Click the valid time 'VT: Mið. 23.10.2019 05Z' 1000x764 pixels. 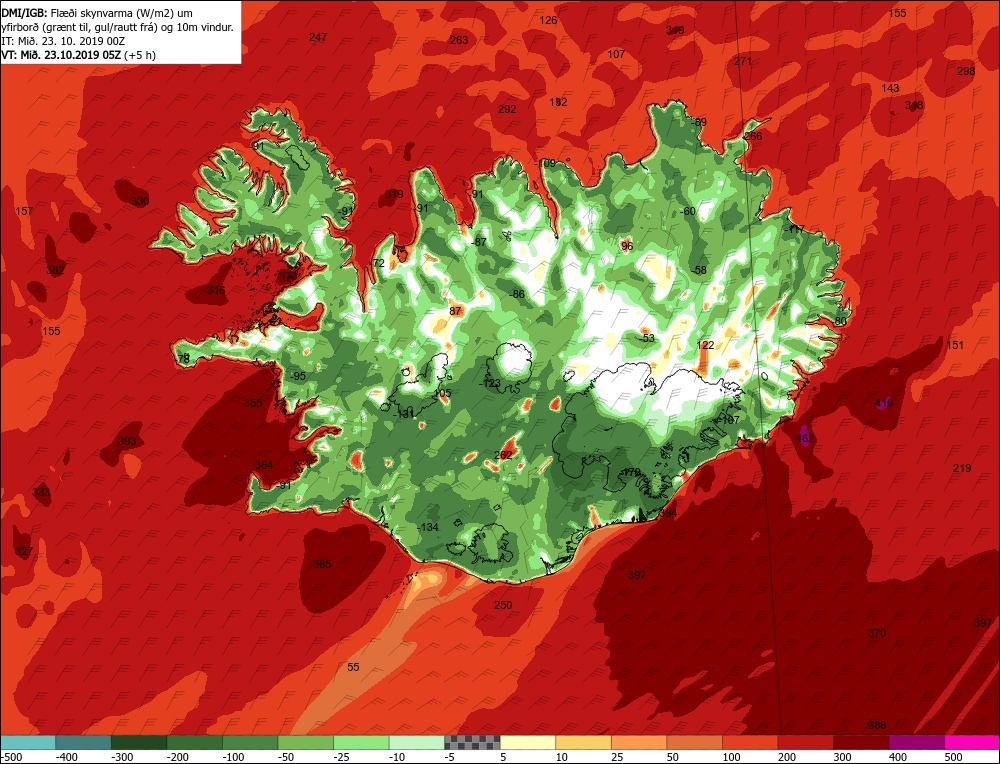[61, 55]
